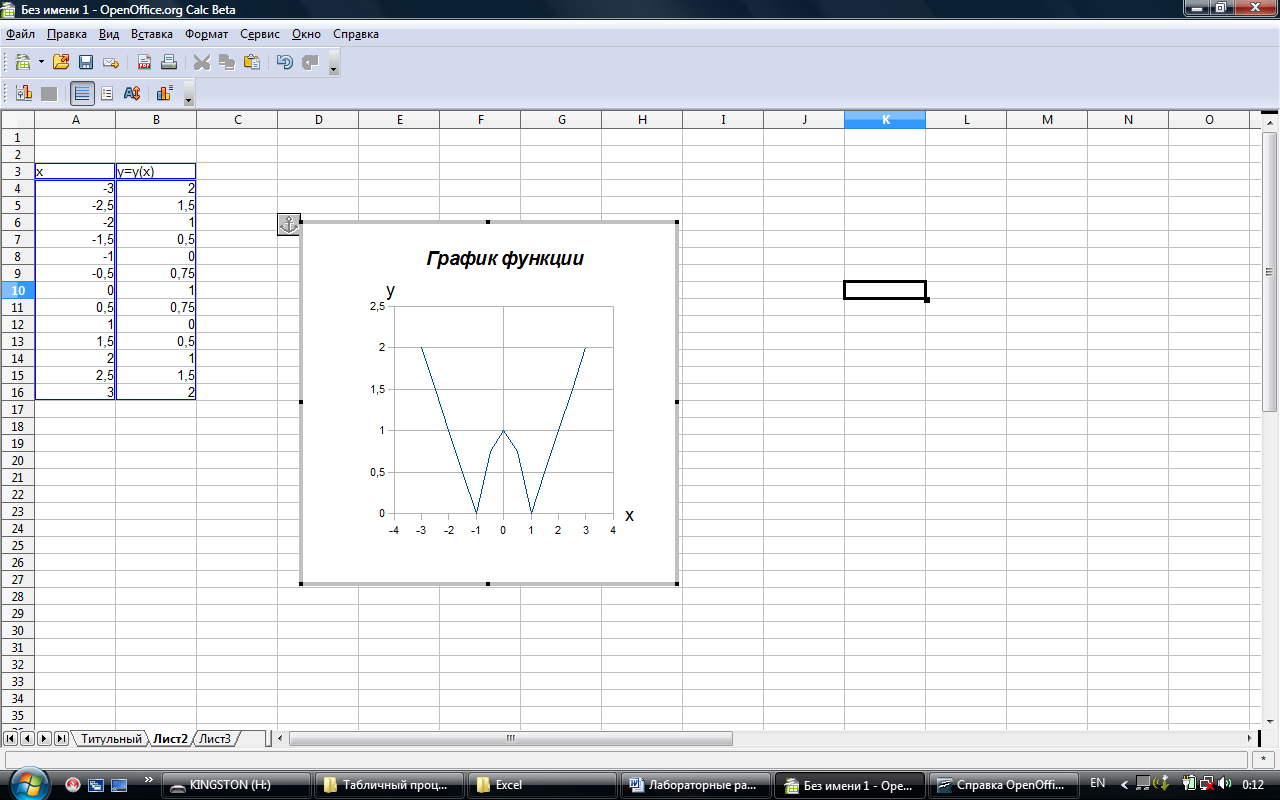The height and width of the screenshot is (800, 1280).
Task: Click cell A16 with value 3
Action: [75, 392]
